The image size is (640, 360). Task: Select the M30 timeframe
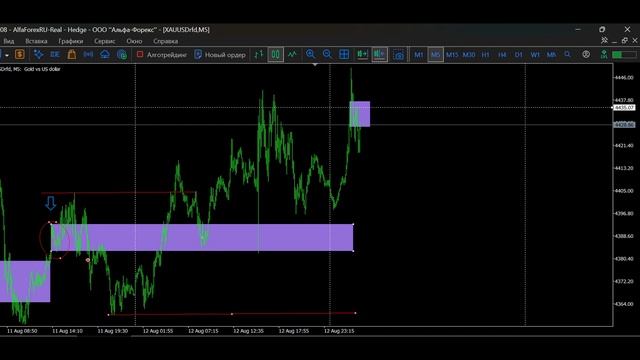[x=469, y=55]
